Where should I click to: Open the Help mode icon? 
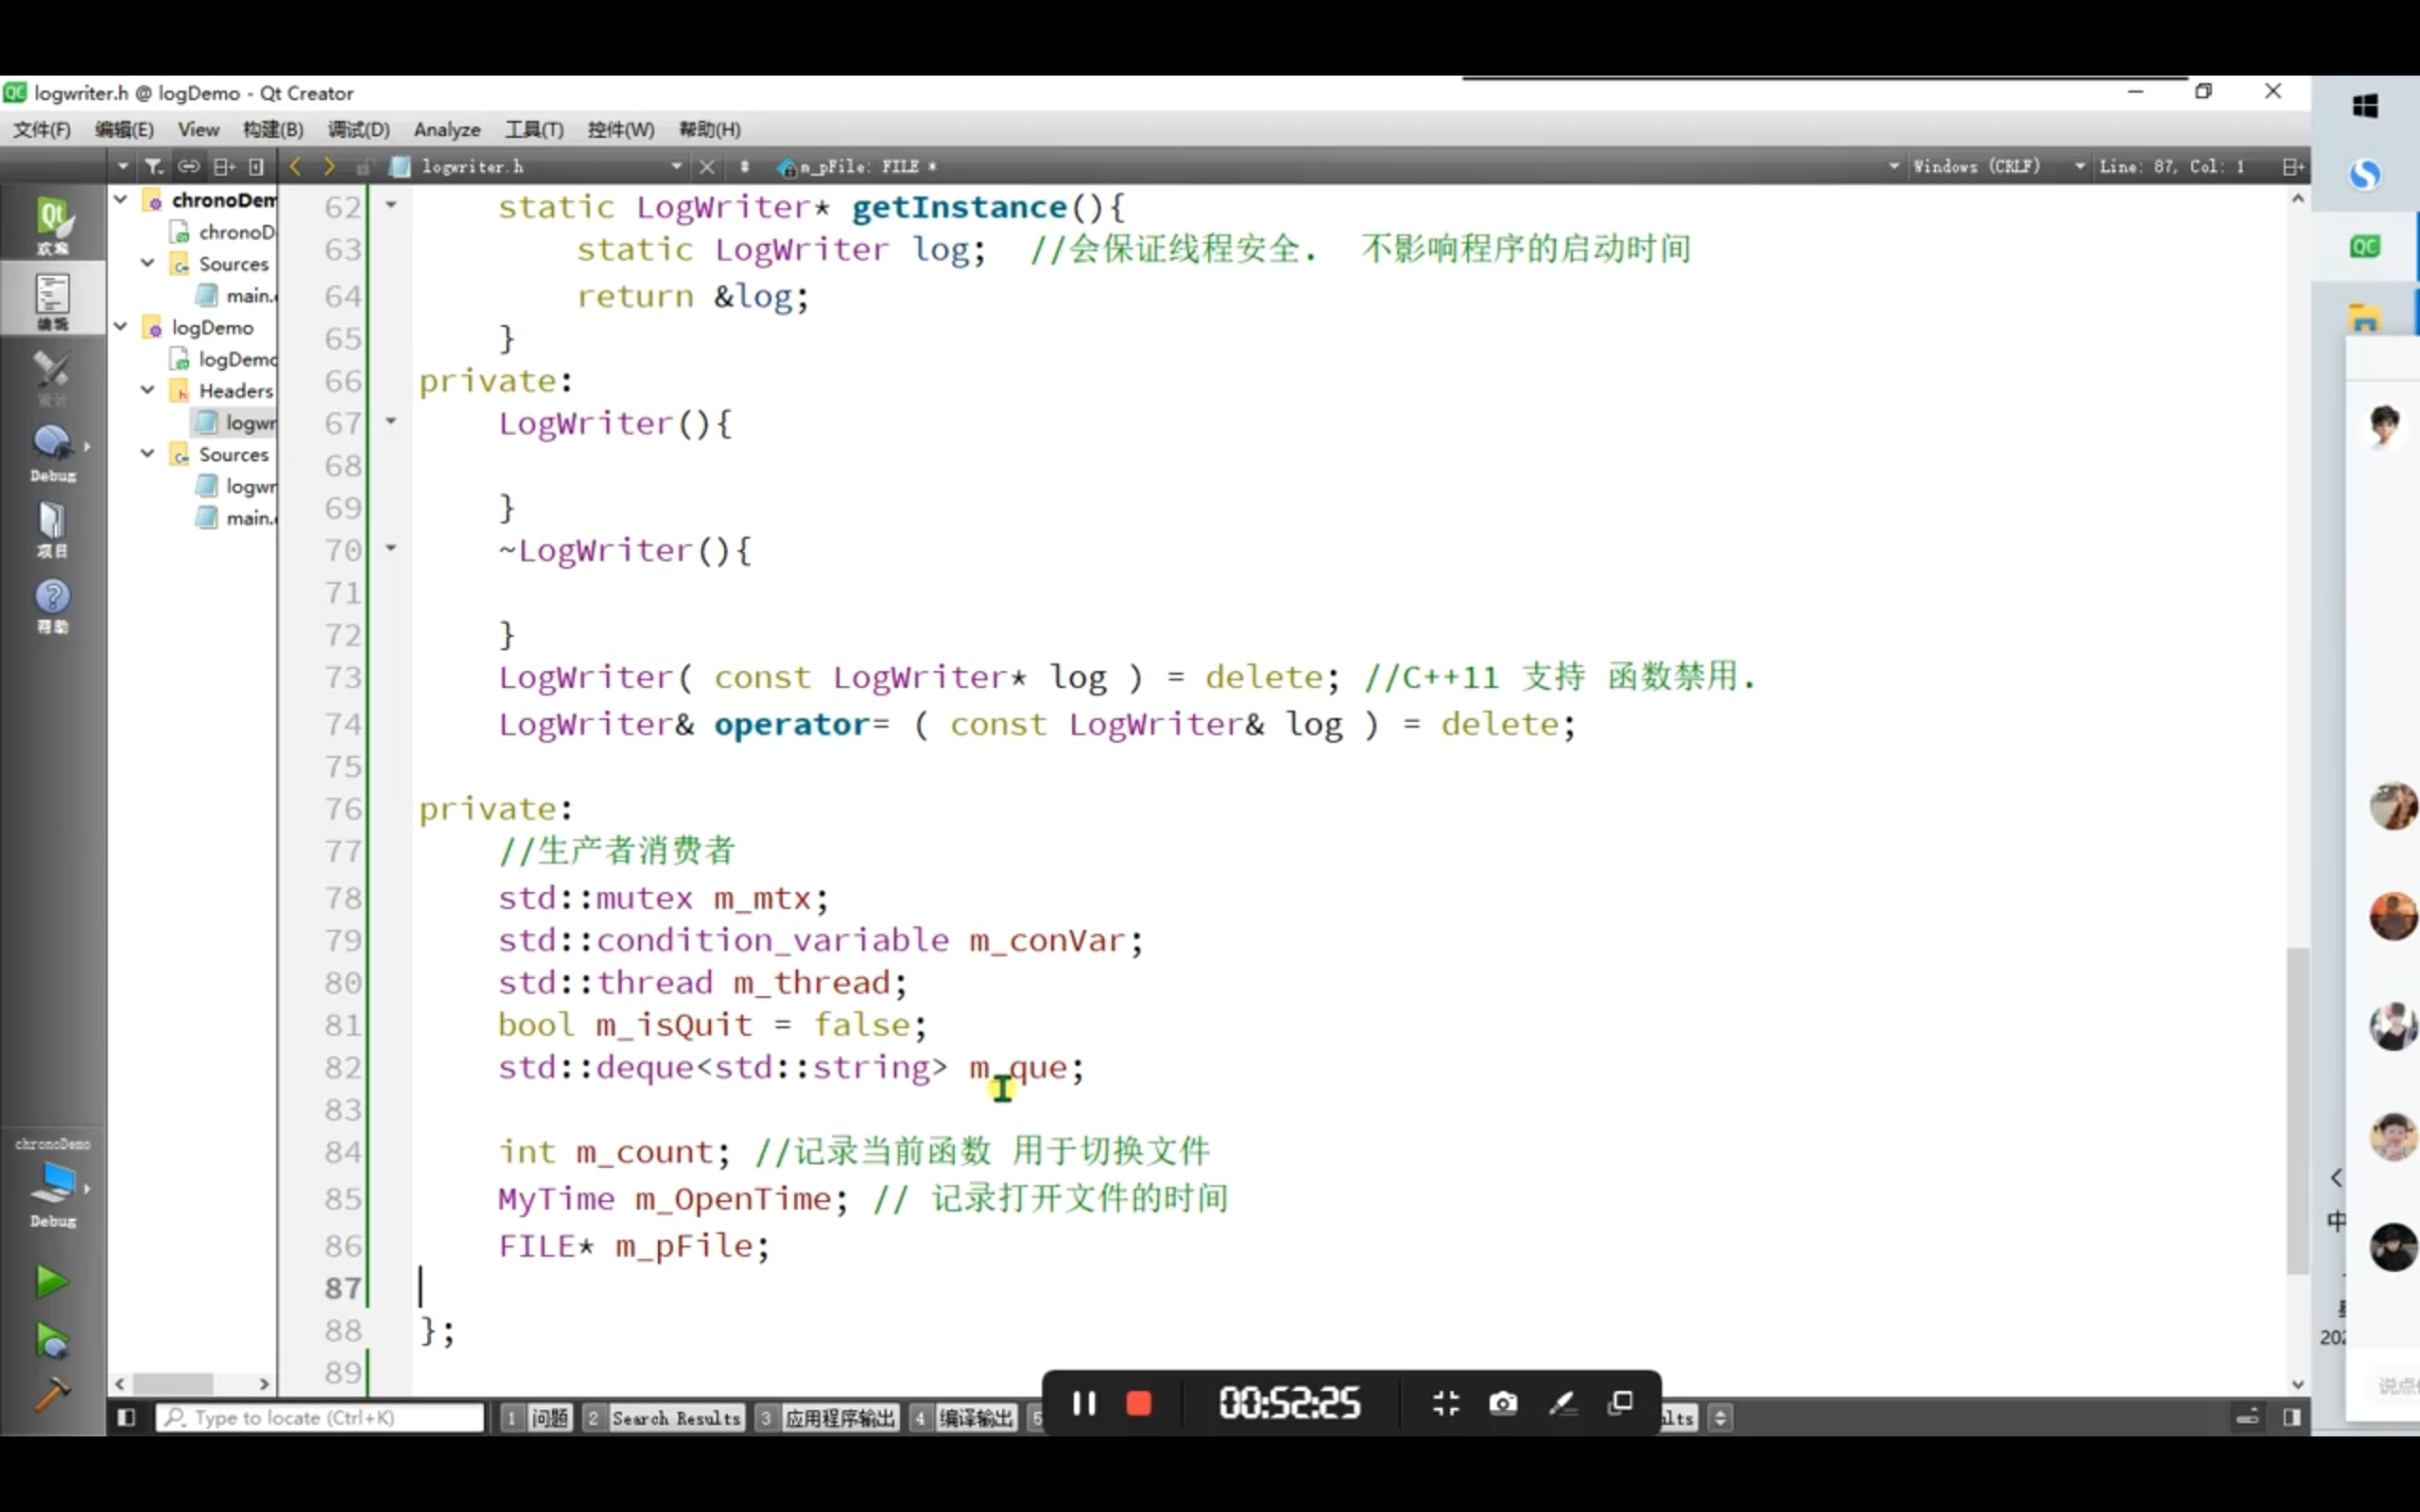52,603
